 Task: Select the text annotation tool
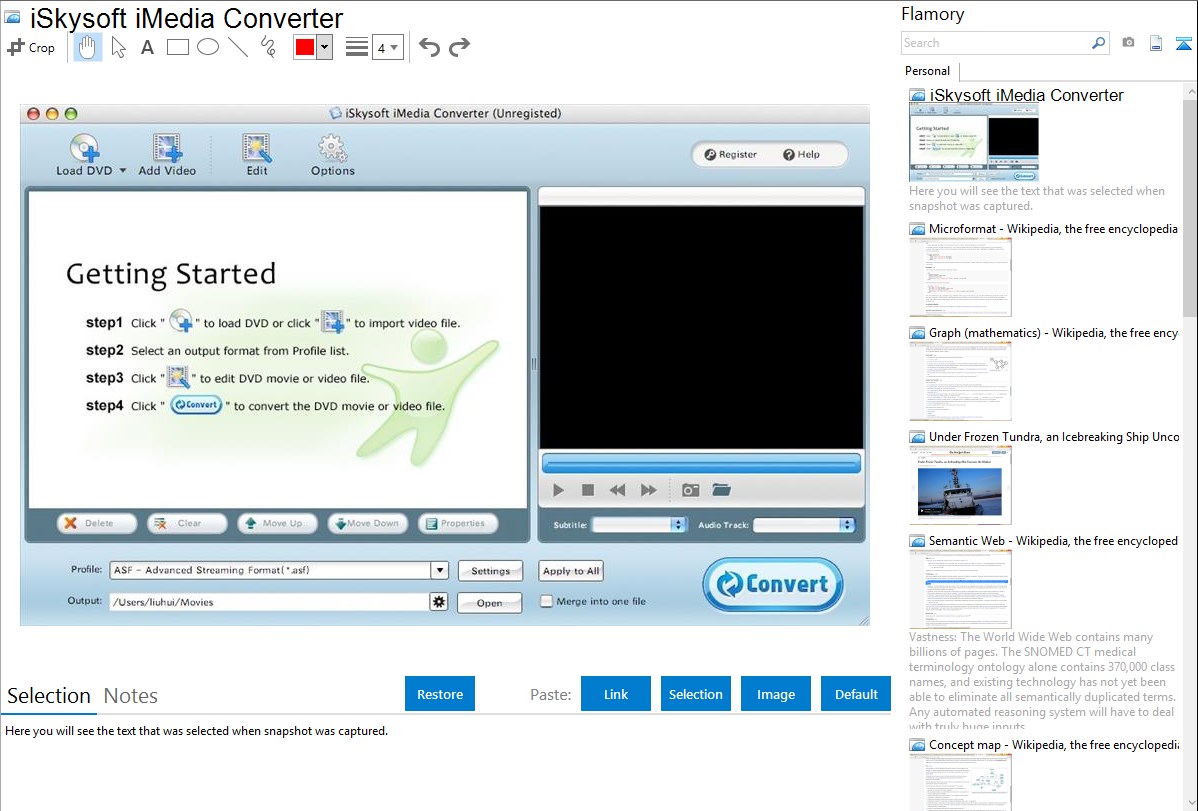point(147,47)
